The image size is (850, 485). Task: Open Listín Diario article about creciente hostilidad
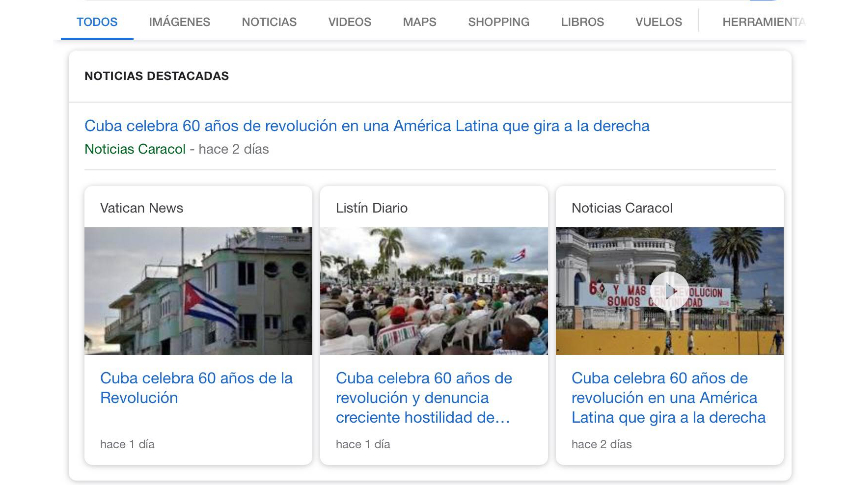[x=424, y=398]
